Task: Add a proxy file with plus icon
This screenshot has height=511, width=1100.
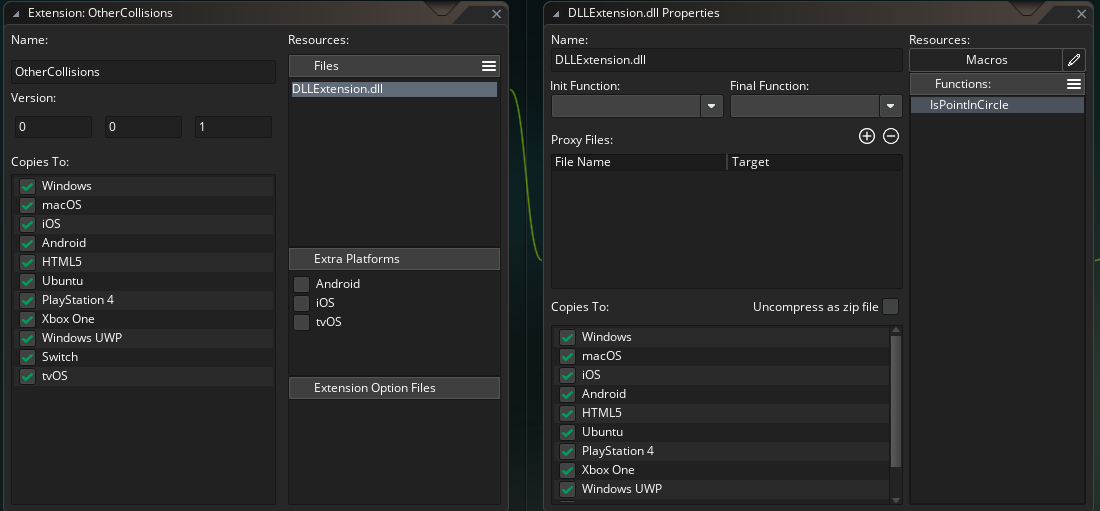Action: (866, 136)
